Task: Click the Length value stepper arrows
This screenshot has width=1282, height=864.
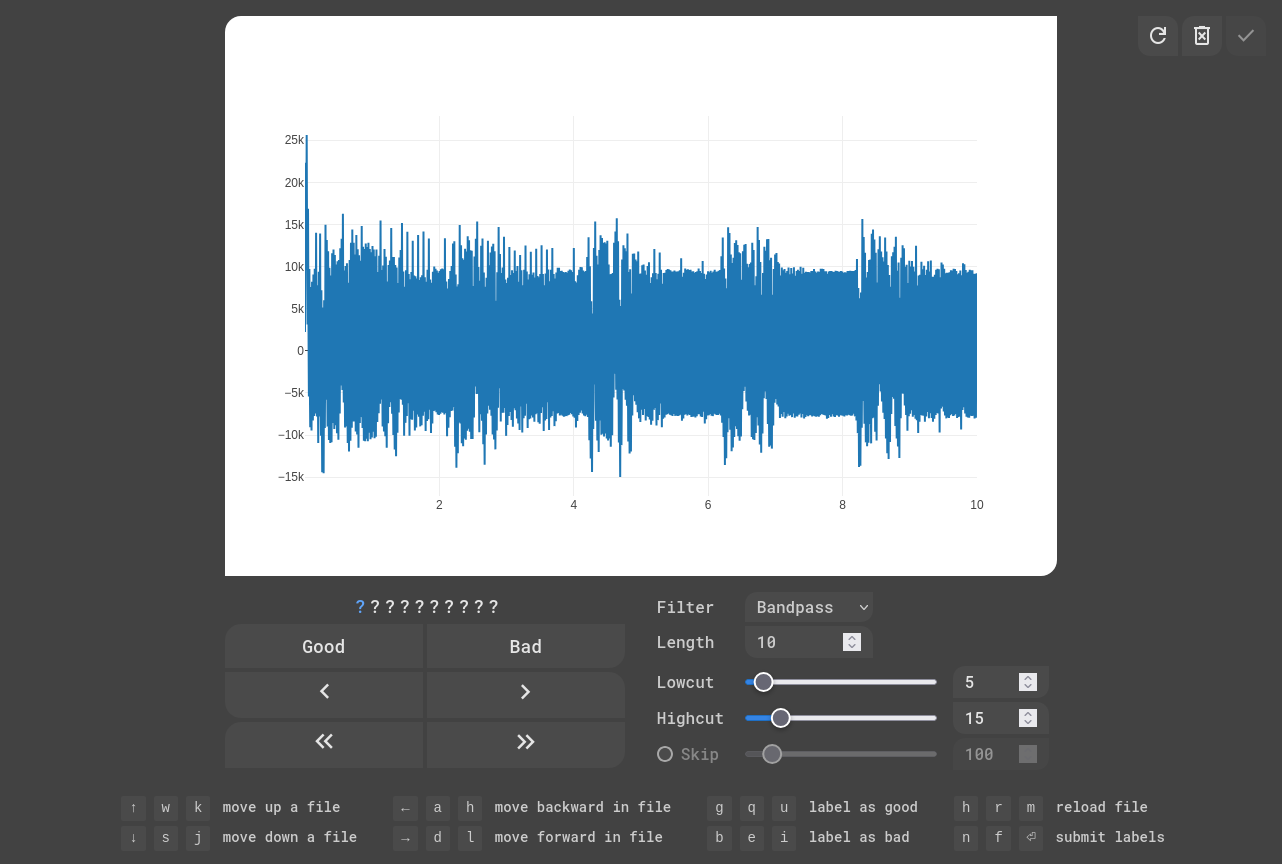Action: pyautogui.click(x=852, y=642)
